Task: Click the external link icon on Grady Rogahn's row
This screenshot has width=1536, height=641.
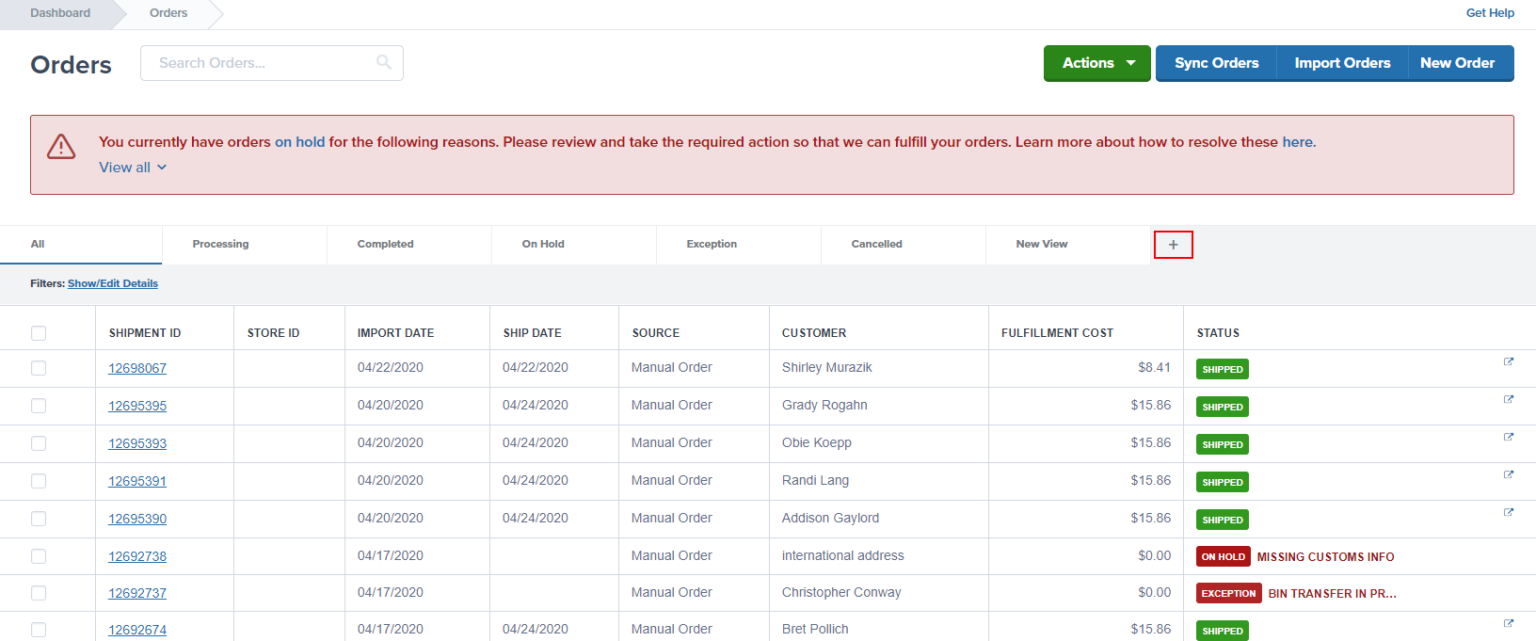Action: 1507,399
